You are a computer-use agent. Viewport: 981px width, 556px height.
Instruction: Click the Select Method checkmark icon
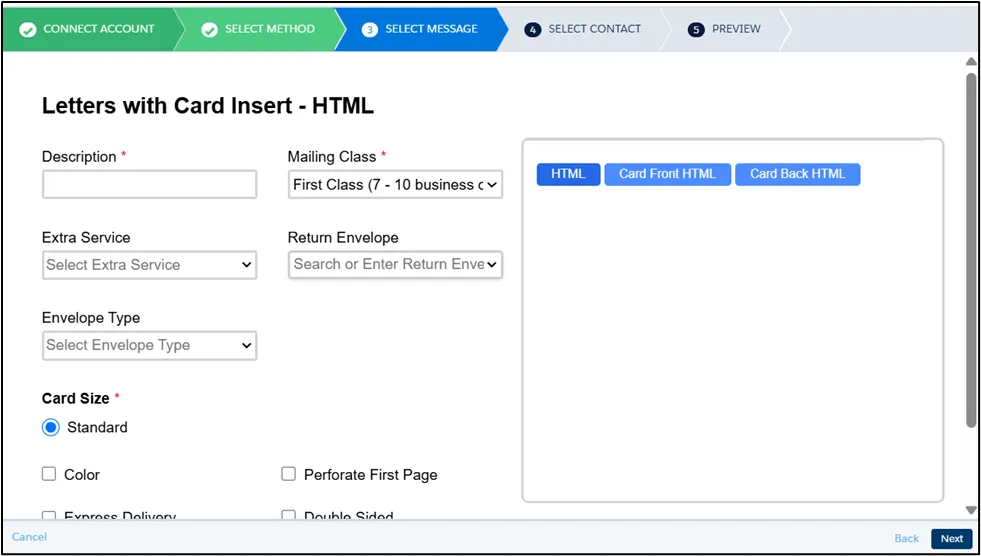click(210, 30)
